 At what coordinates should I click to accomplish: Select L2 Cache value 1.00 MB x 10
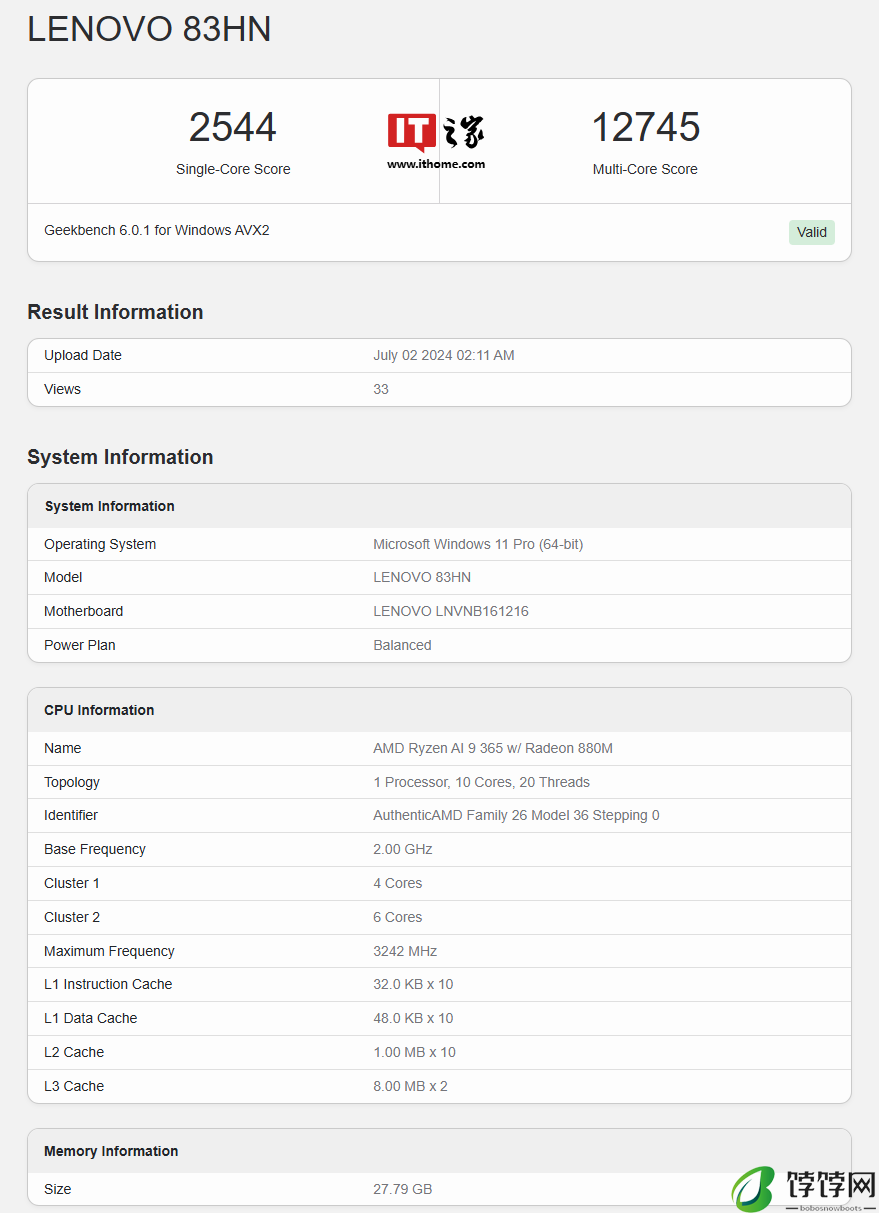pyautogui.click(x=414, y=1052)
